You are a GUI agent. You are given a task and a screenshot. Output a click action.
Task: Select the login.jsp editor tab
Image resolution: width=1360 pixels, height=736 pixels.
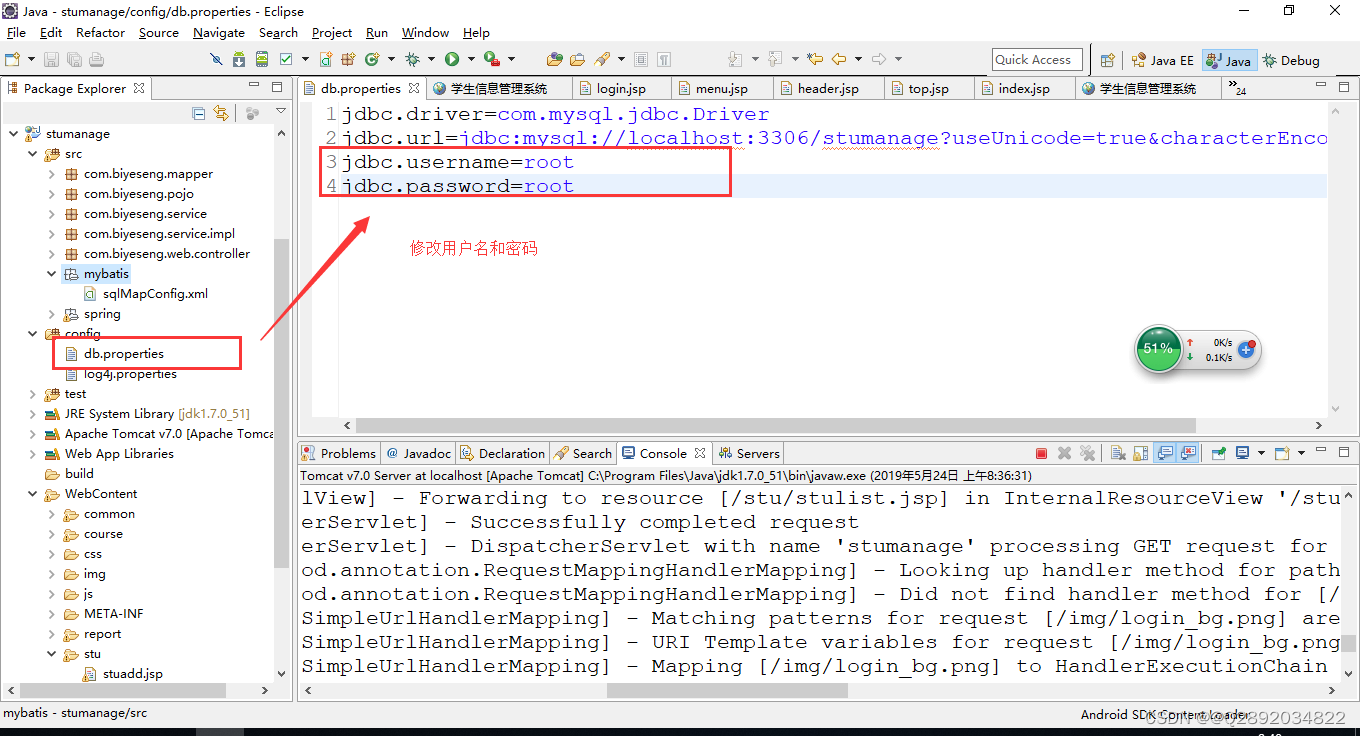[x=621, y=87]
